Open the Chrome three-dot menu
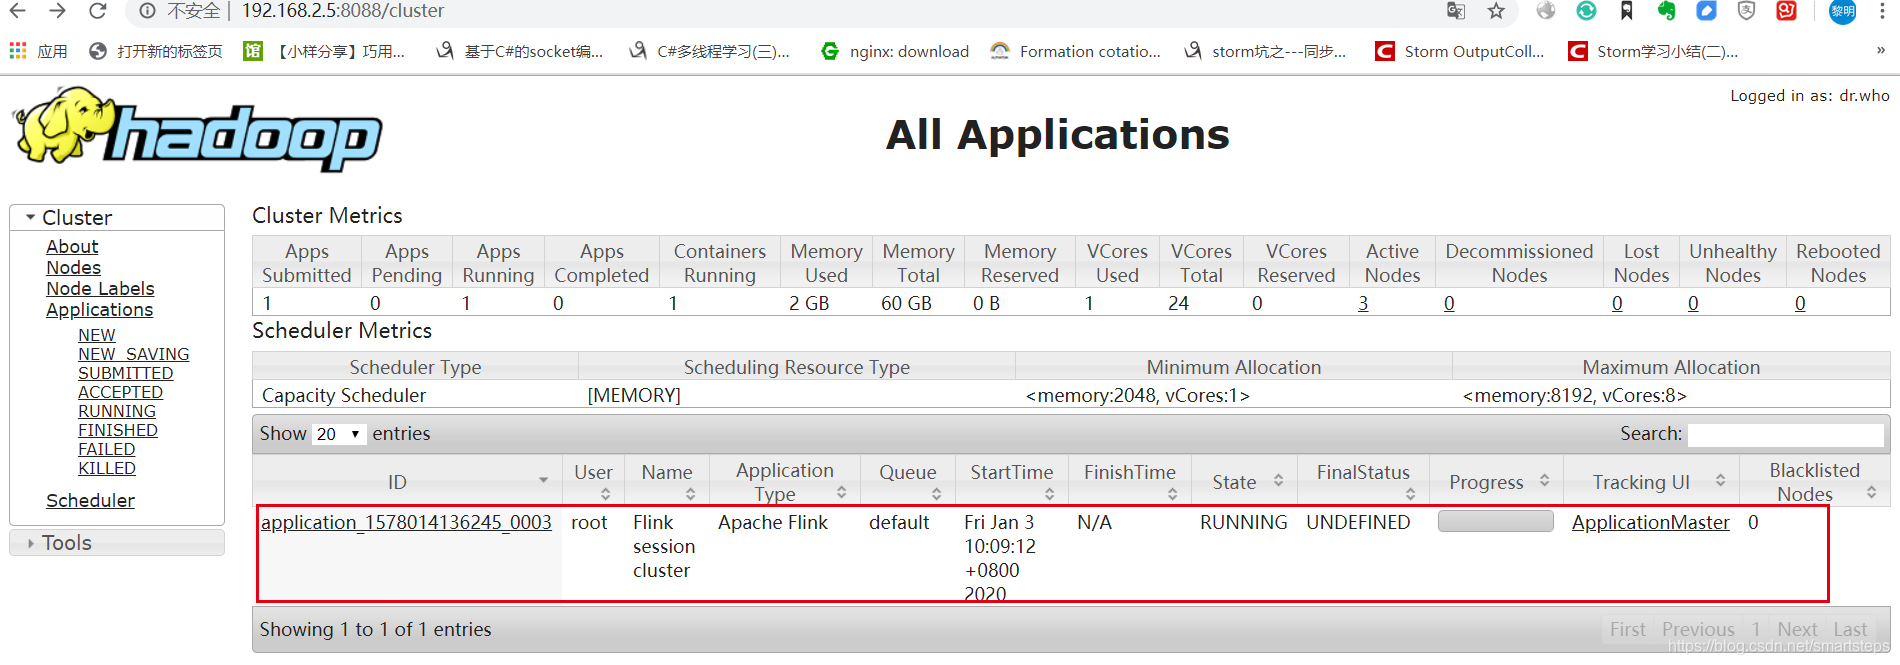This screenshot has height=665, width=1900. [x=1883, y=11]
